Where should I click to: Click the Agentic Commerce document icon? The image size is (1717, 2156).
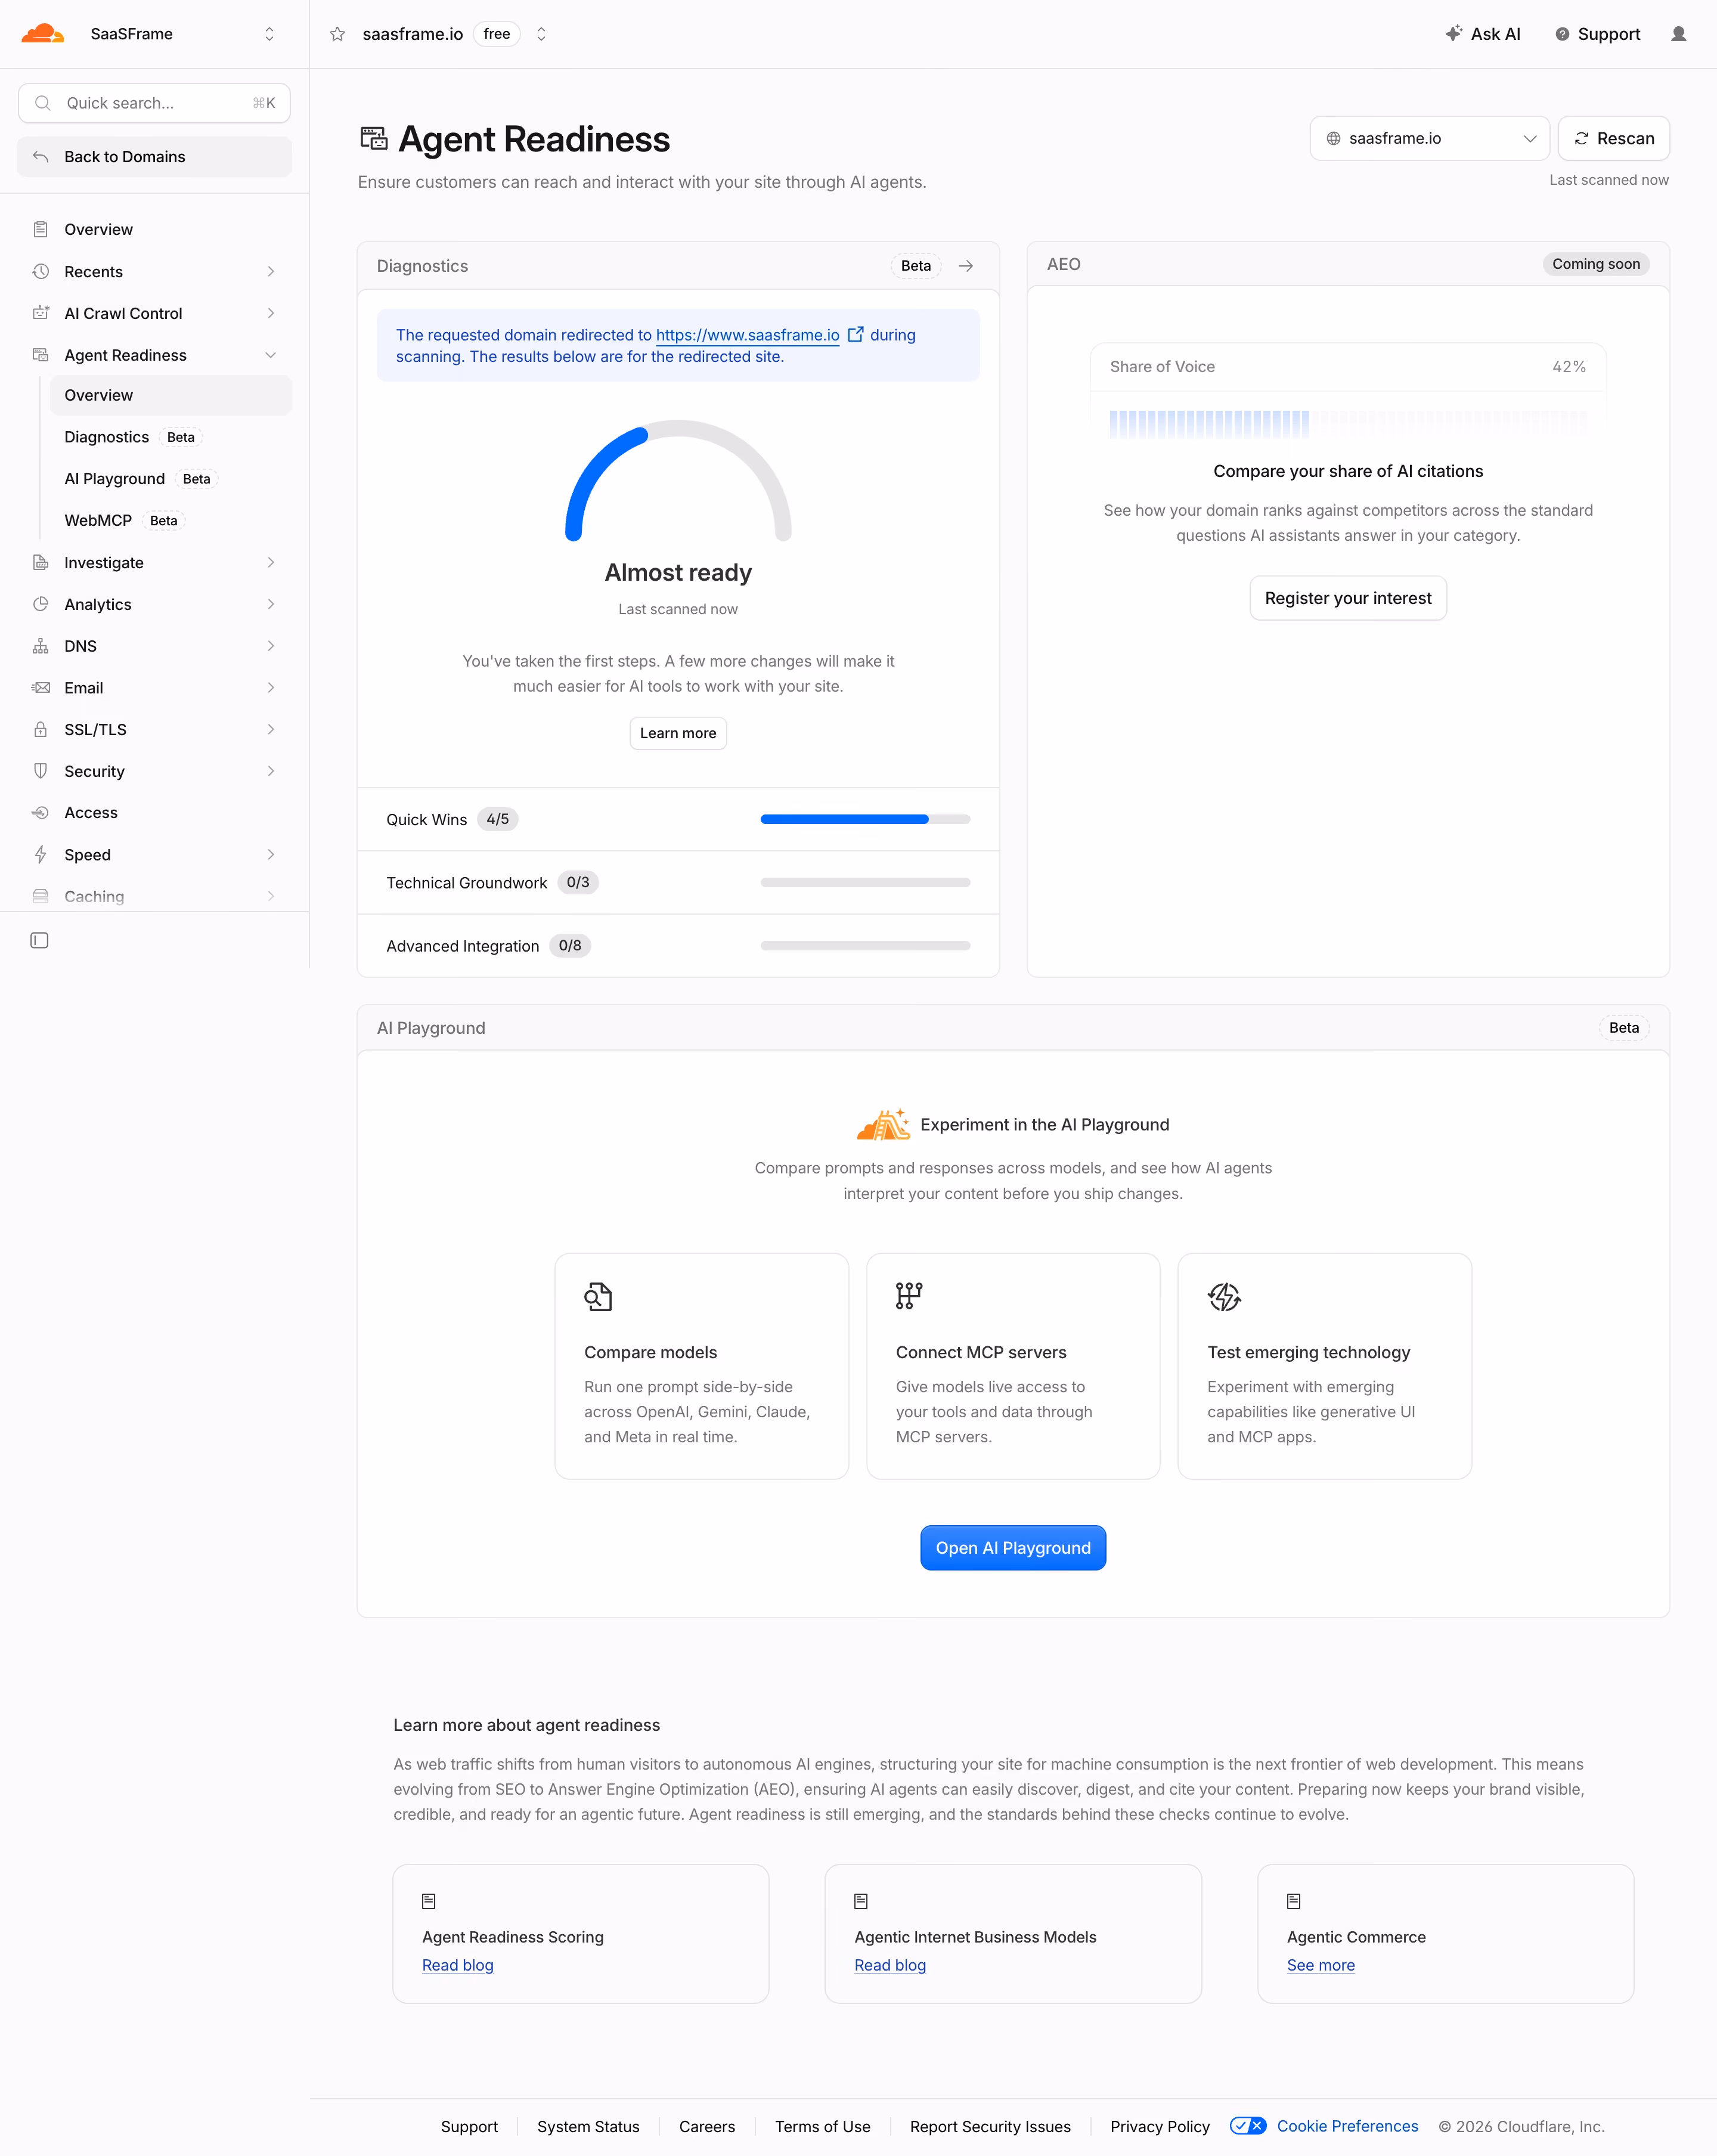pyautogui.click(x=1294, y=1901)
